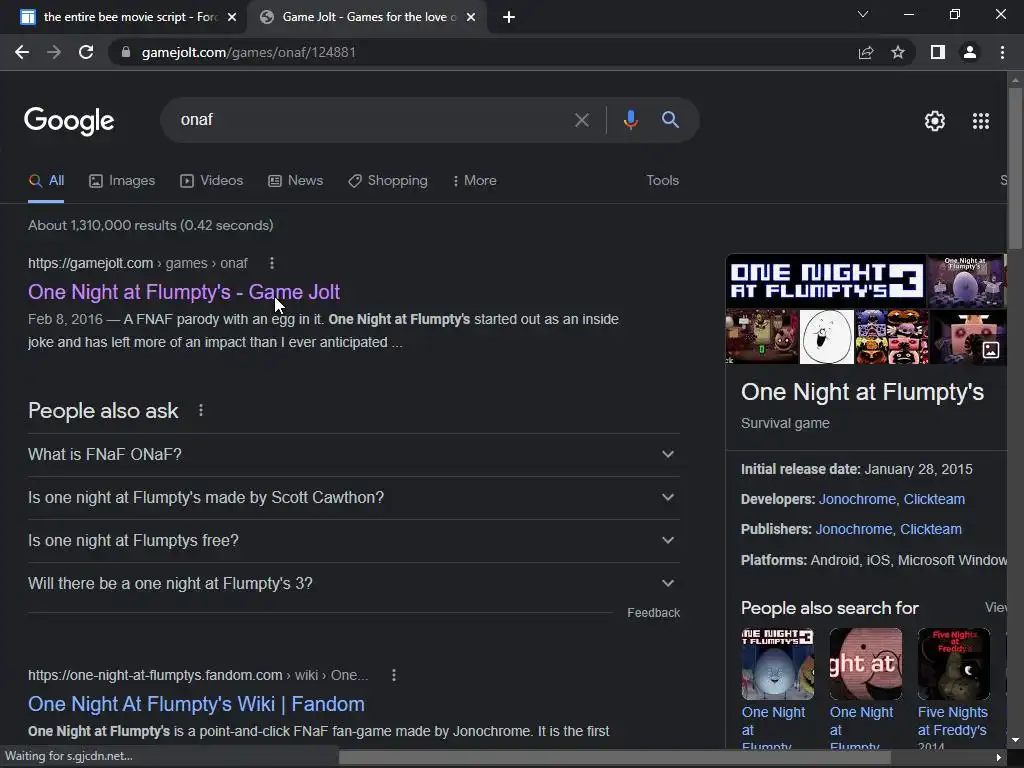
Task: Open One Night at Flumpty's - Game Jolt link
Action: pos(184,292)
